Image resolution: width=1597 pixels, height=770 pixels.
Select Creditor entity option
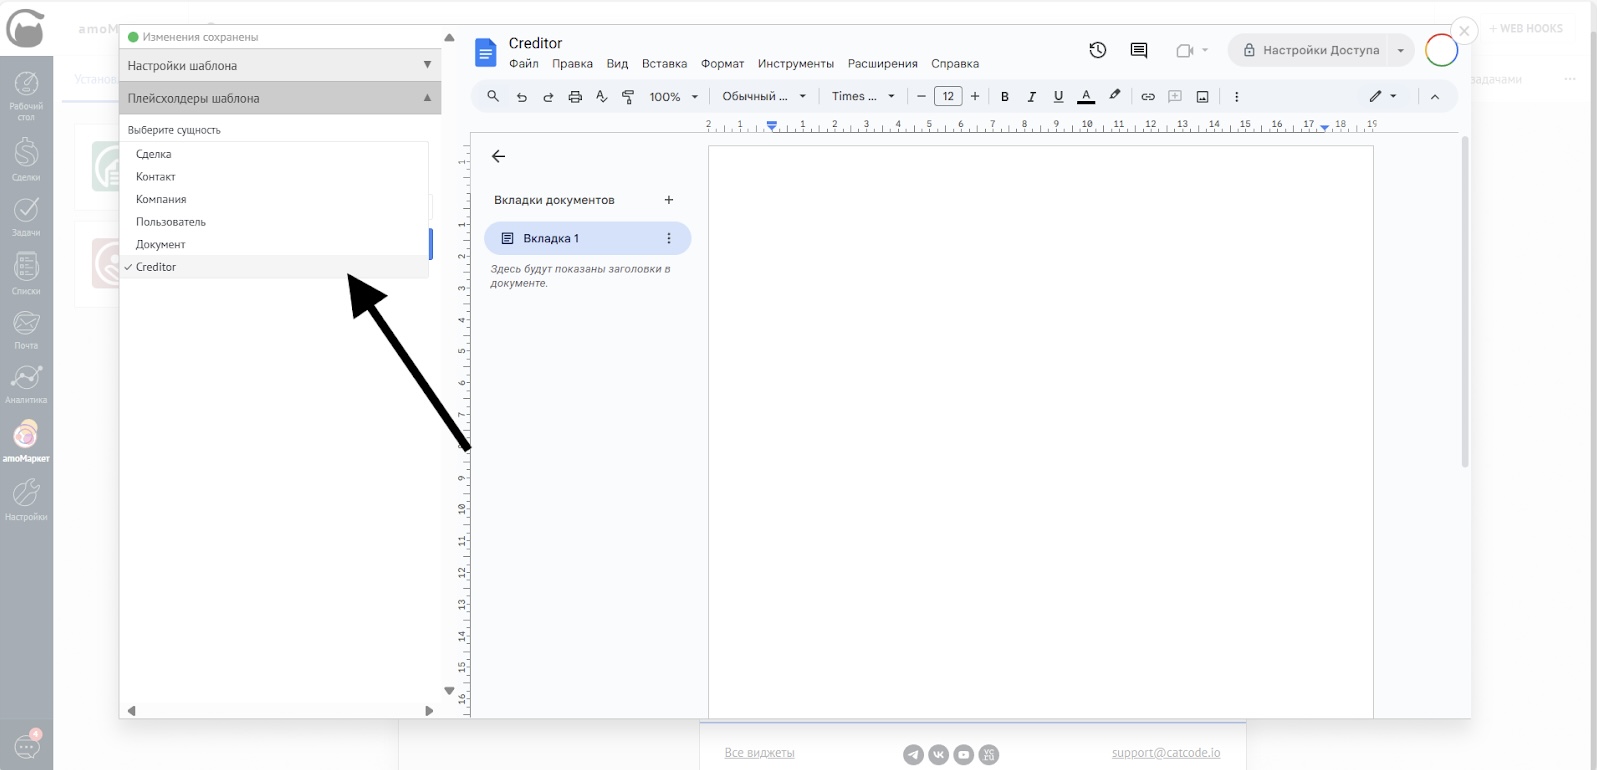click(x=275, y=267)
